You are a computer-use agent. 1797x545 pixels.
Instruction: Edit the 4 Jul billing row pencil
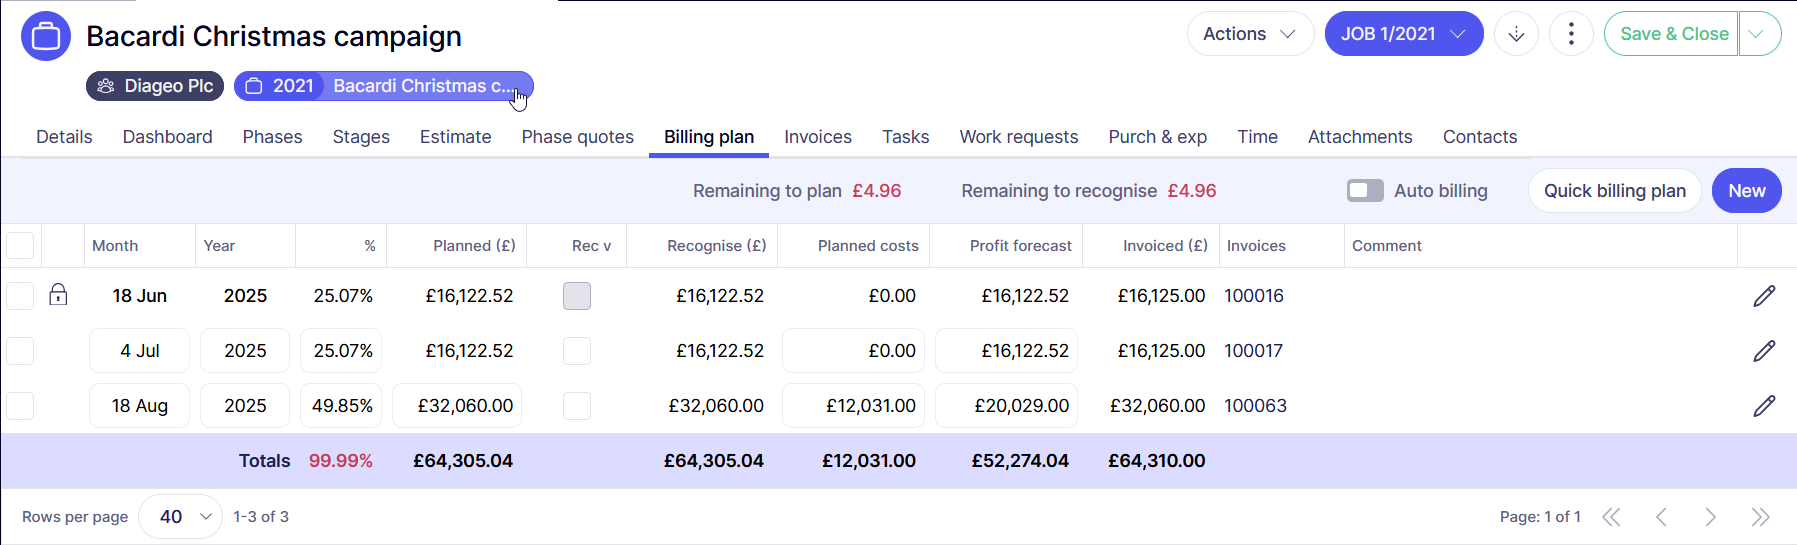point(1764,351)
